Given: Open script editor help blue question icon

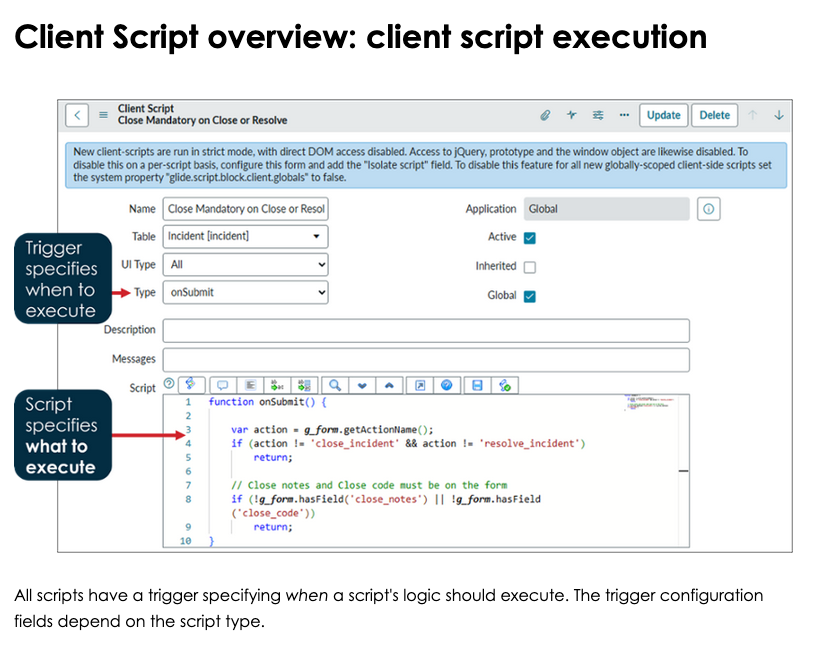Looking at the screenshot, I should click(447, 385).
